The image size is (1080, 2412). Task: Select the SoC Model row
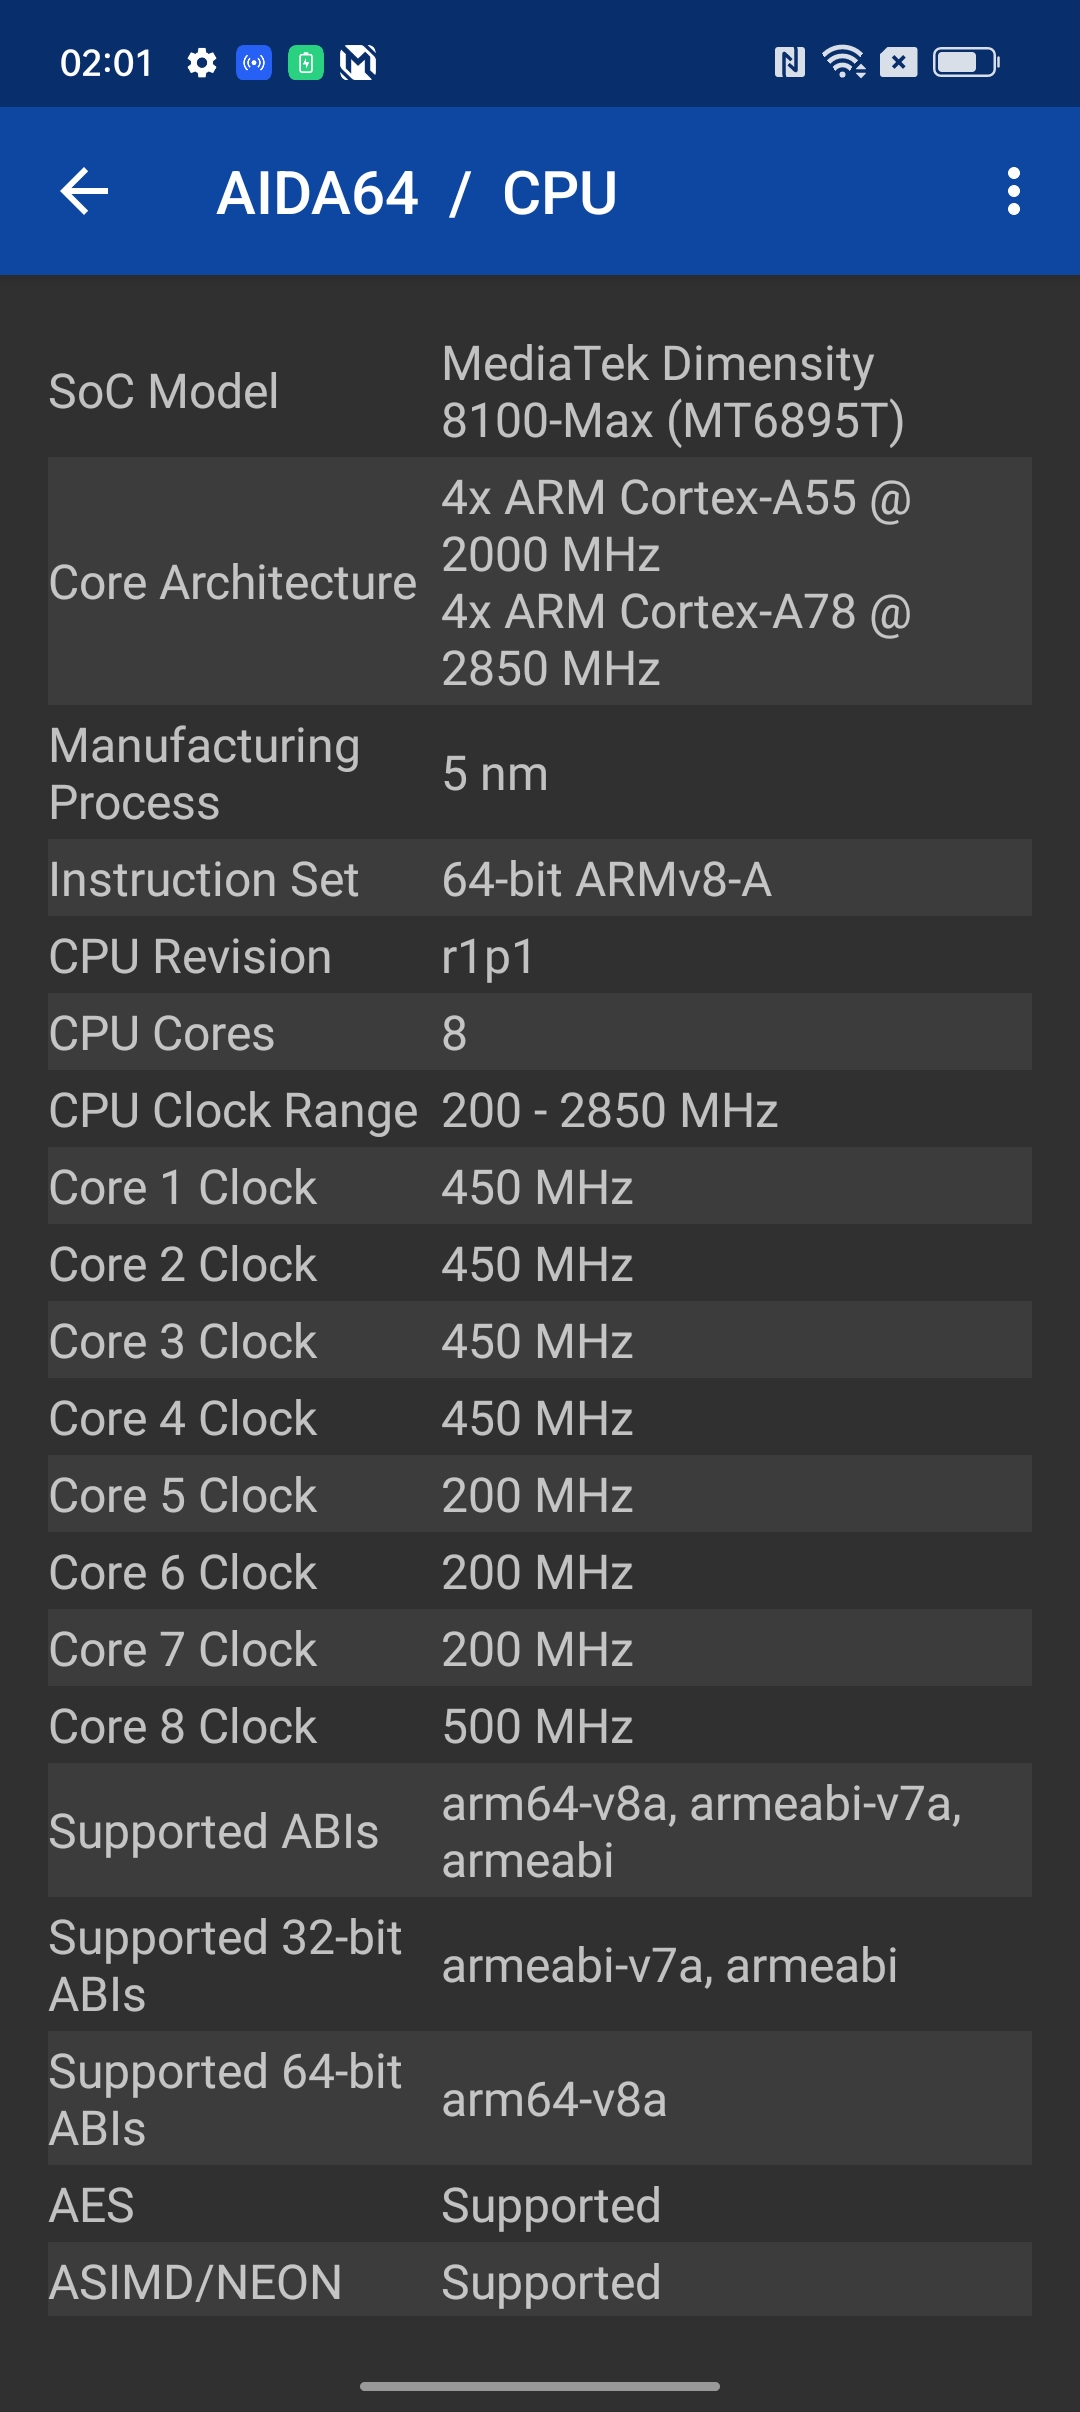coord(540,391)
